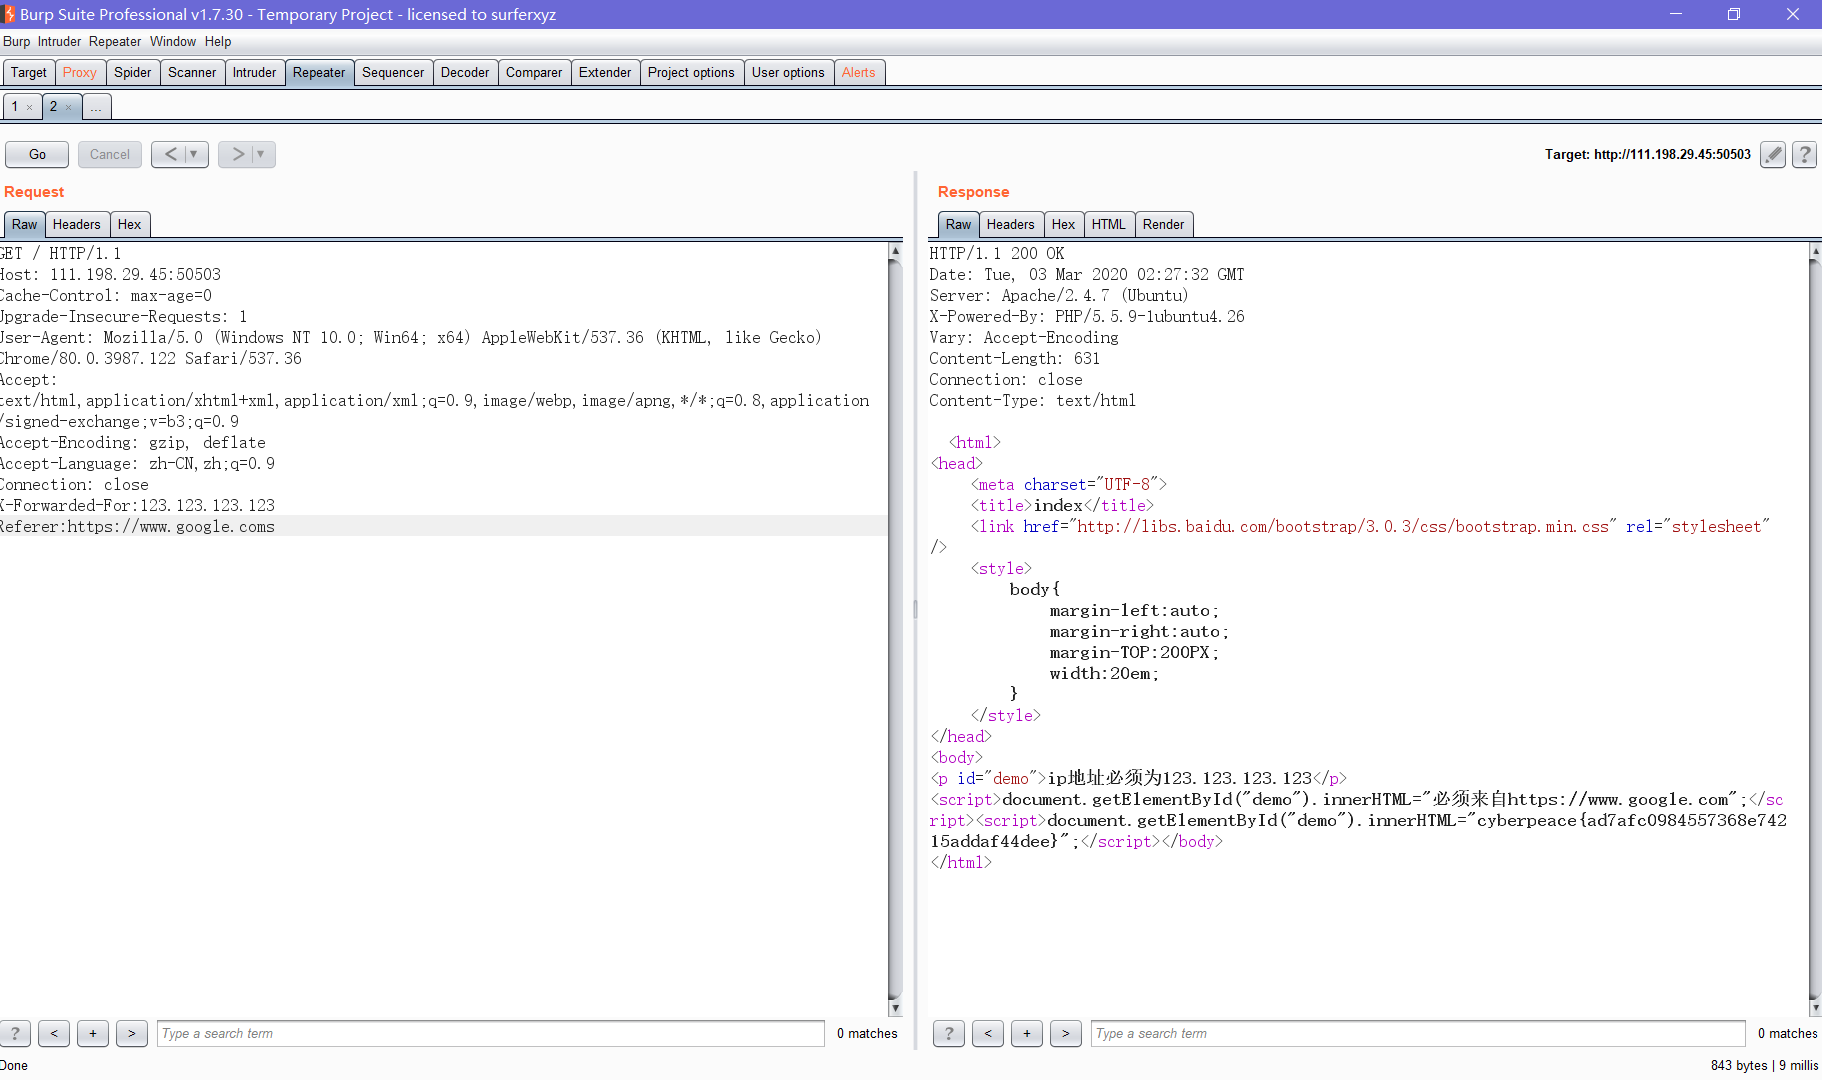Open the Window menu

tap(173, 41)
